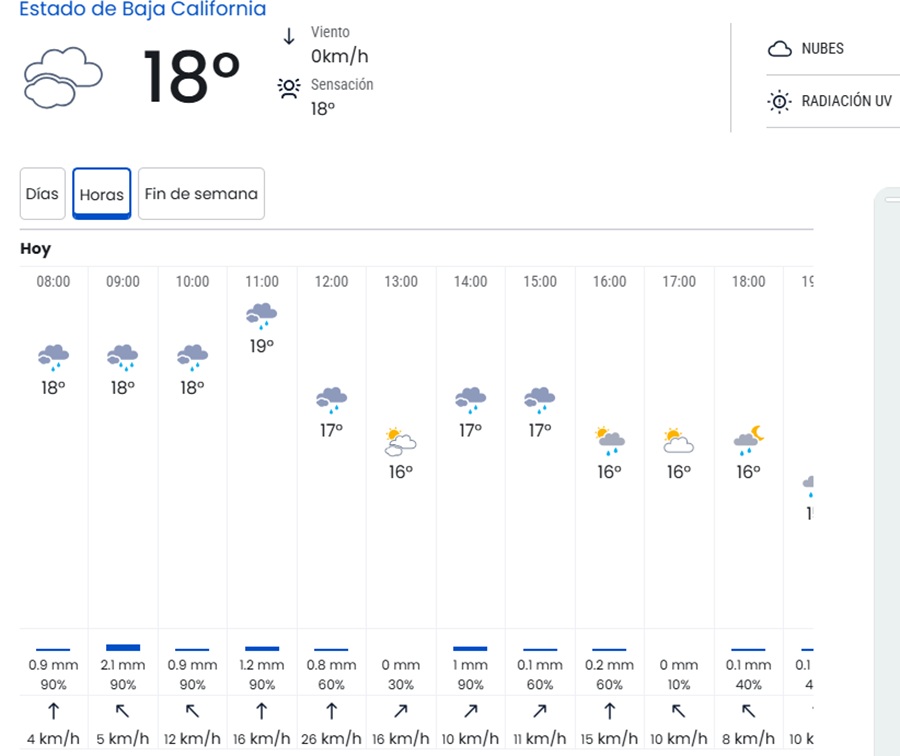Click the moon rain icon at 18:00
The image size is (900, 756).
coord(749,439)
